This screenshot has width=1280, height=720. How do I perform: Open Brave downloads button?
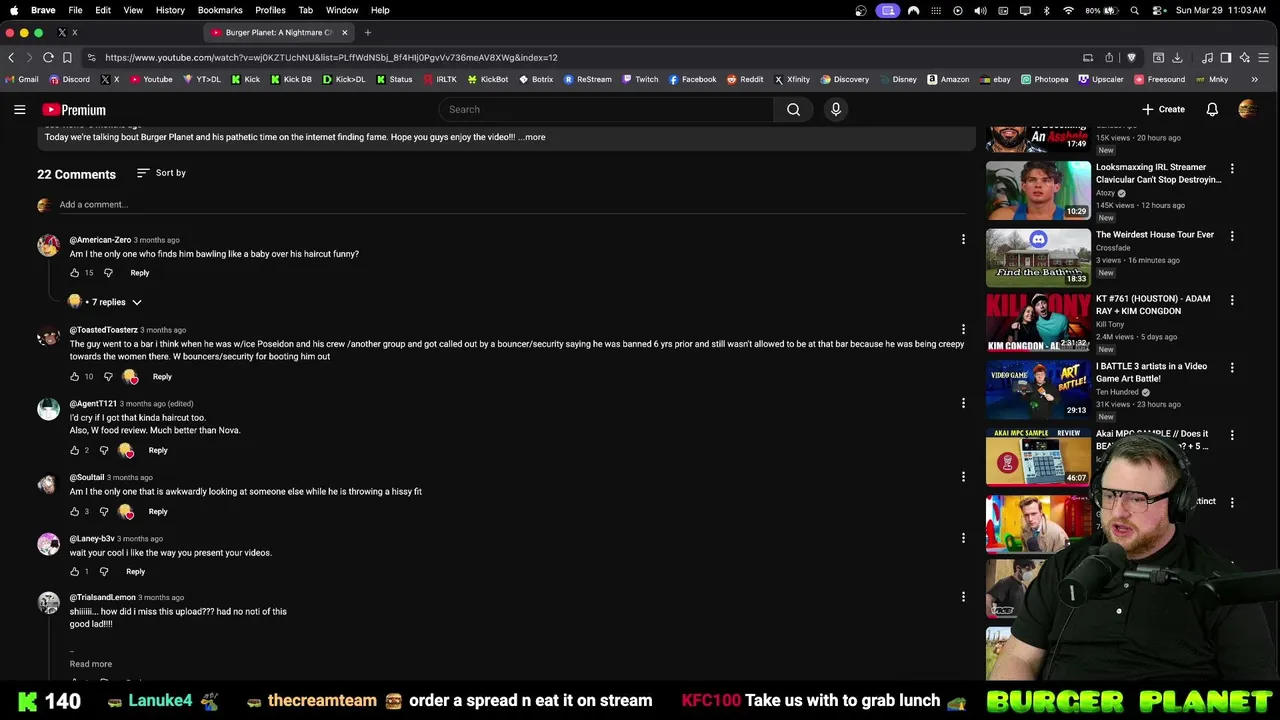(1177, 58)
